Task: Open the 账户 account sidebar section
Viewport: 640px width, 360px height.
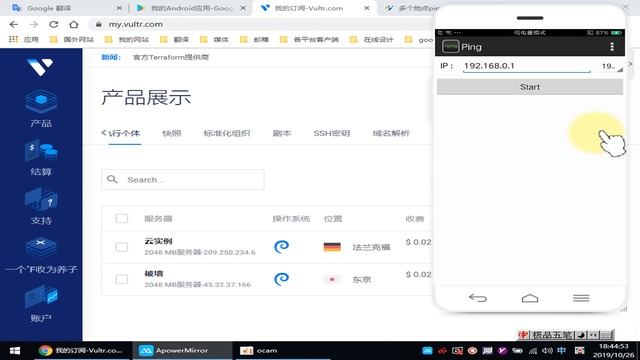Action: pos(41,304)
